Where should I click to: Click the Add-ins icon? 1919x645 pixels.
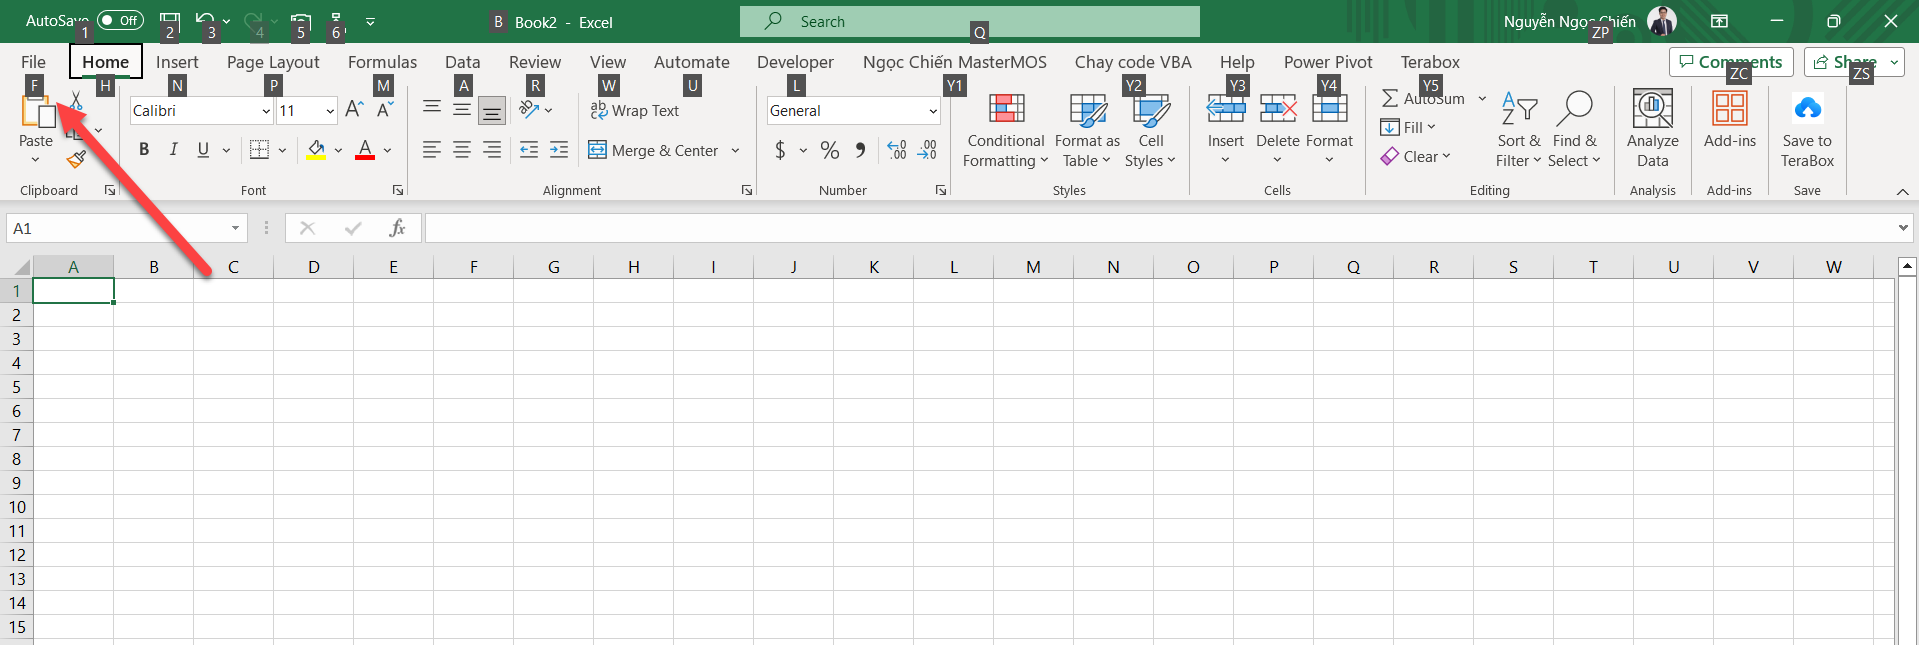(x=1729, y=108)
